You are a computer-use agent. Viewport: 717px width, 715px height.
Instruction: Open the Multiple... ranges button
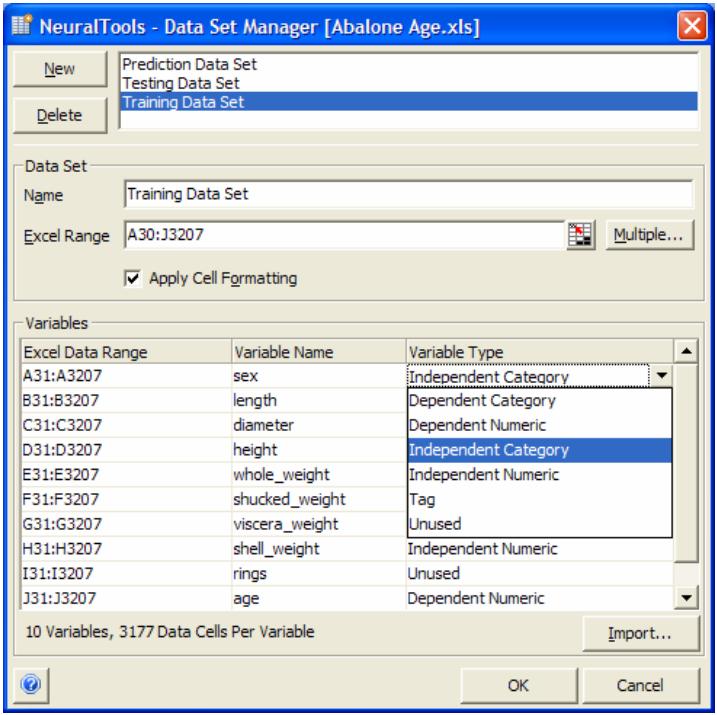(649, 235)
